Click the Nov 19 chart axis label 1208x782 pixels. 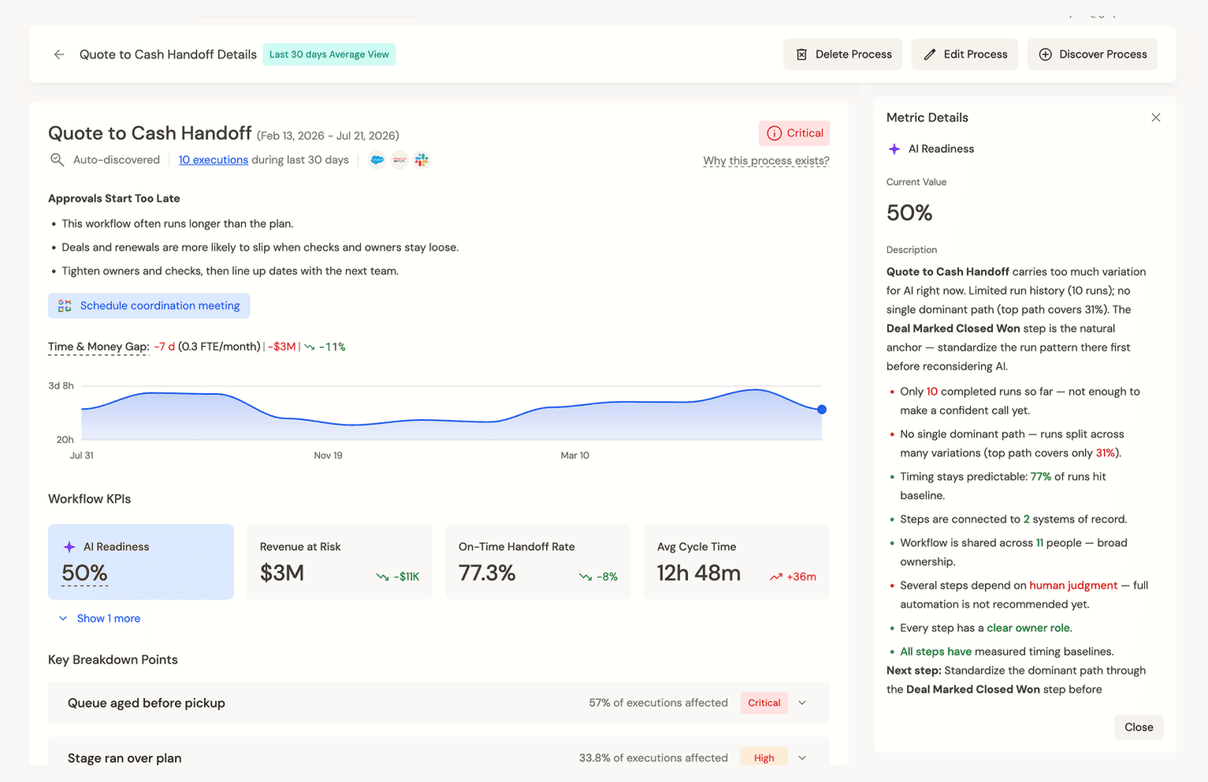(x=328, y=456)
